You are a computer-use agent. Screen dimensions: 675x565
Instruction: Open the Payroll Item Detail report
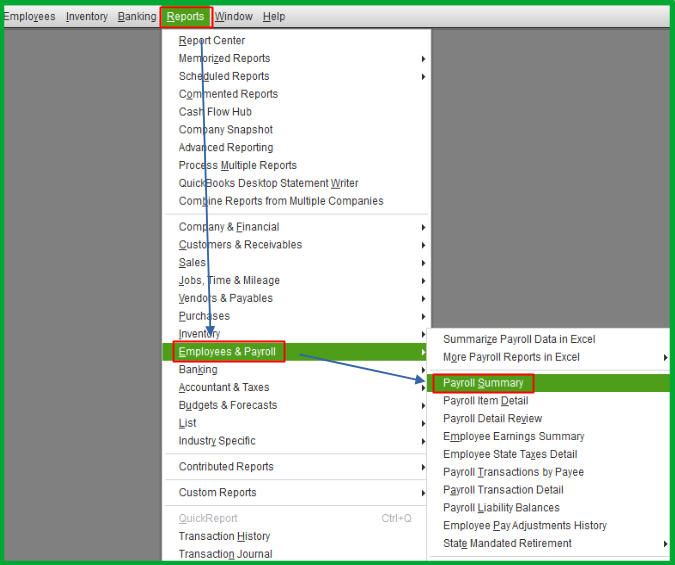[x=486, y=401]
